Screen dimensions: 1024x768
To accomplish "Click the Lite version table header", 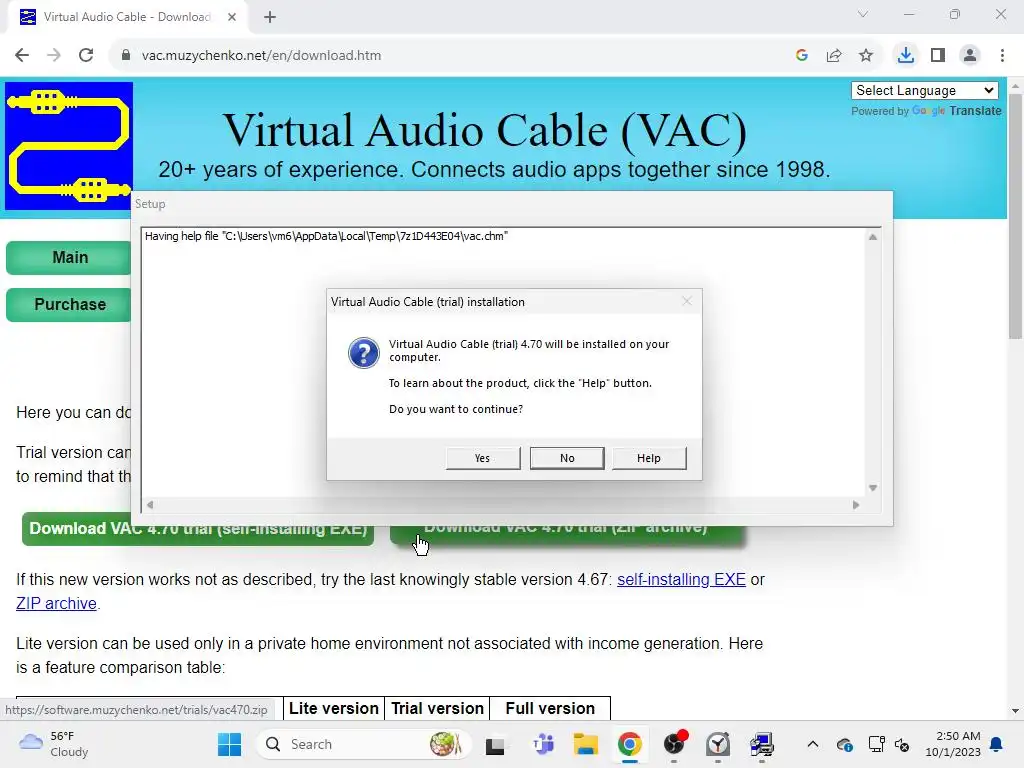I will point(334,709).
